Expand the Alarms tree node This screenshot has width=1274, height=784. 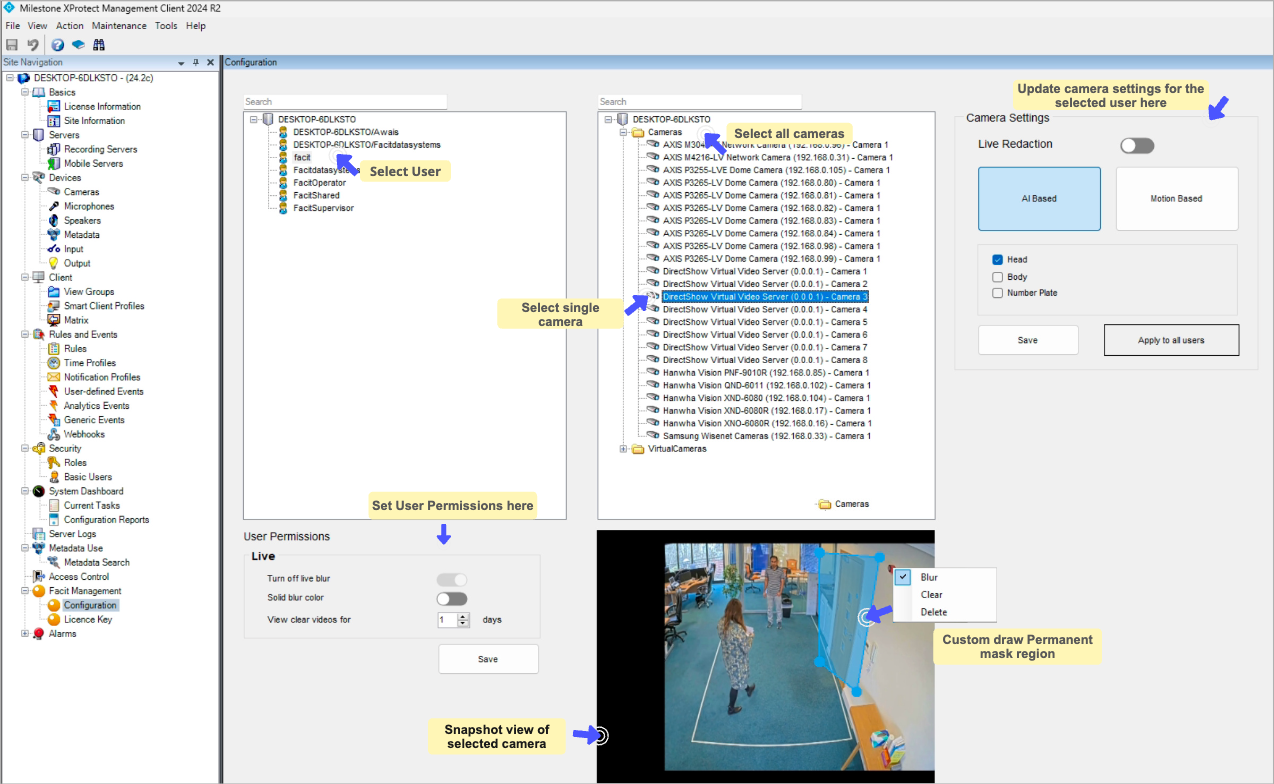click(x=25, y=633)
